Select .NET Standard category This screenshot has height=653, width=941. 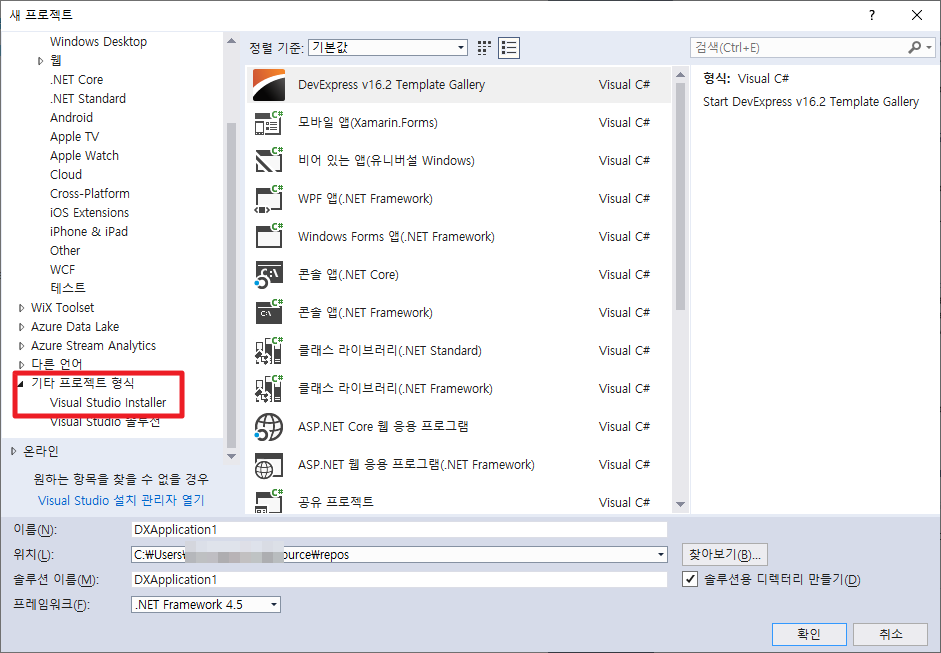(88, 98)
